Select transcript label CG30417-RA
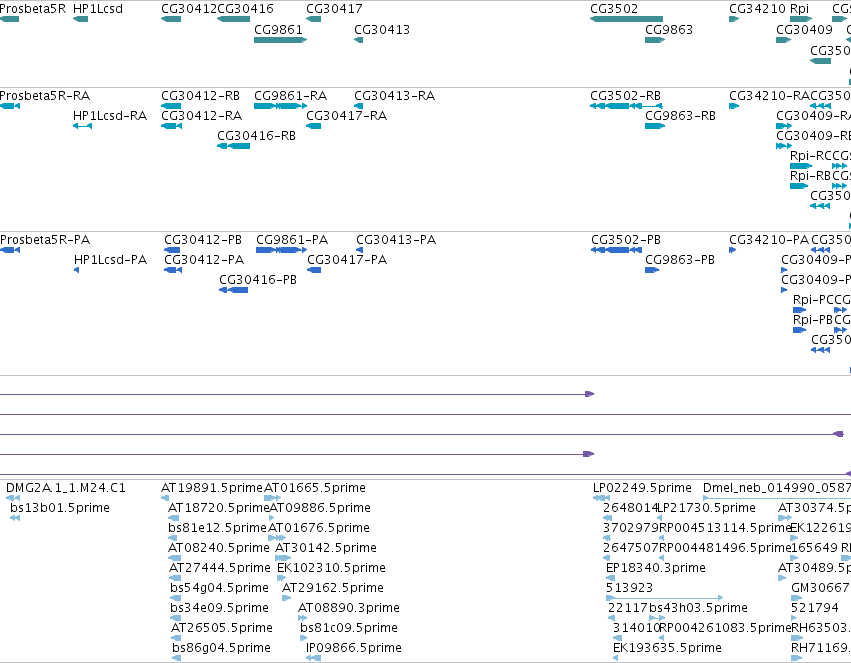Viewport: 851px width, 663px height. click(x=346, y=116)
